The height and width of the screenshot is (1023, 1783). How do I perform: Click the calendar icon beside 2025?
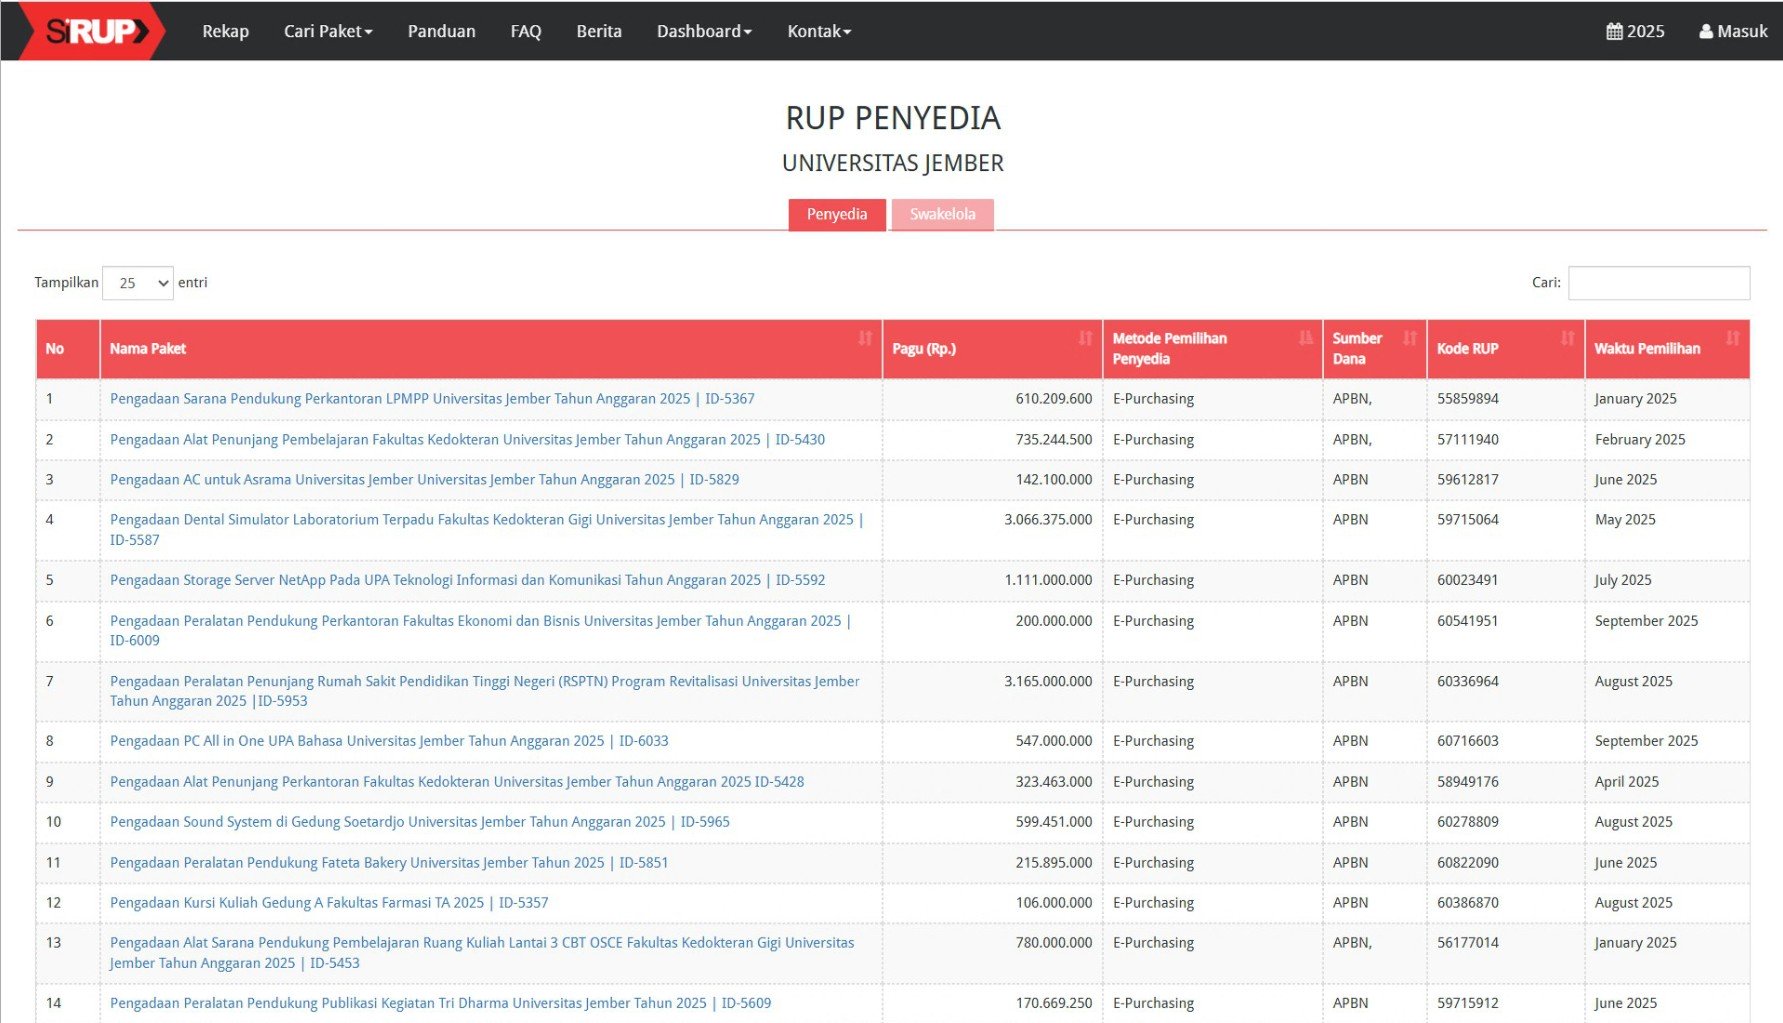(x=1614, y=31)
